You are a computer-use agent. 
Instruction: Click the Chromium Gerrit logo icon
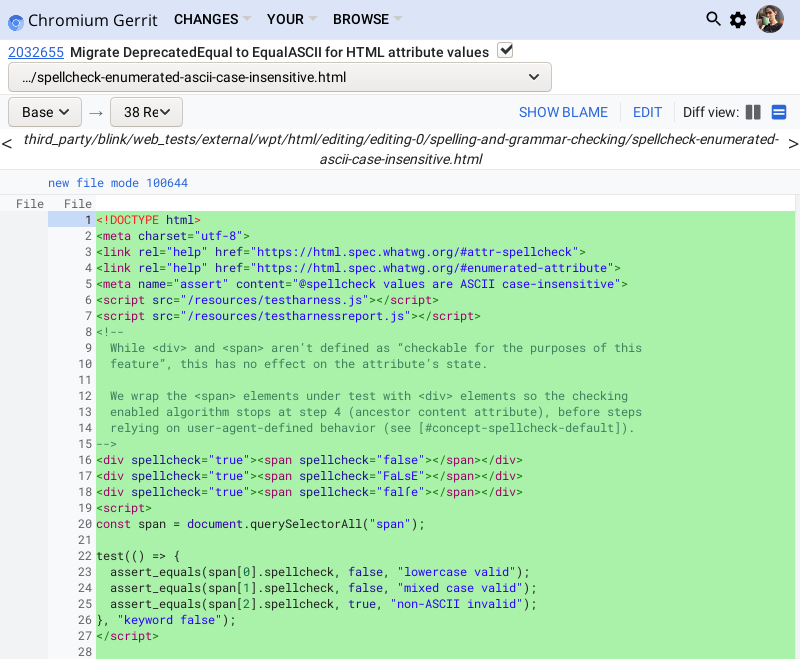[x=16, y=20]
